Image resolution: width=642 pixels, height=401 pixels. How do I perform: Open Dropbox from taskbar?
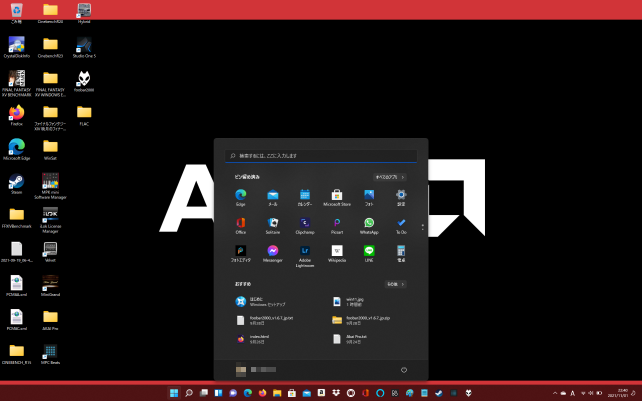tap(336, 393)
